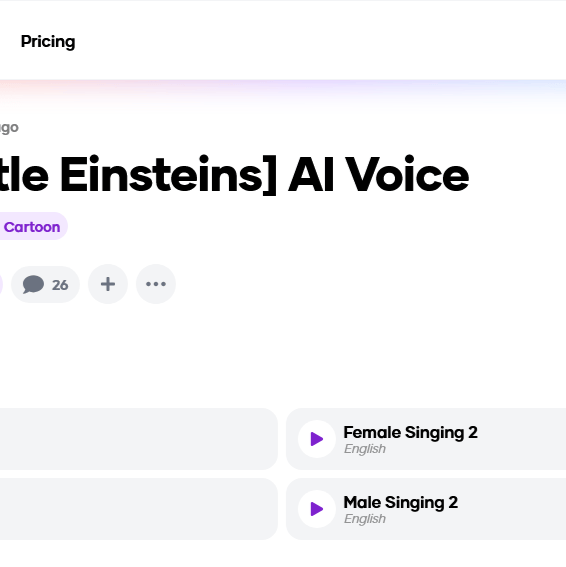Select the Male Singing 2 title text
The width and height of the screenshot is (566, 567).
point(401,503)
